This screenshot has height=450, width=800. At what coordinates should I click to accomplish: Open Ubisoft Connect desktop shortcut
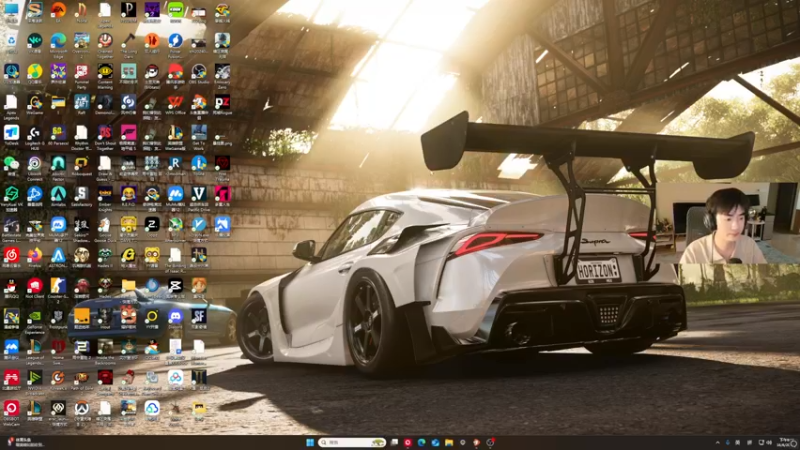[x=35, y=163]
